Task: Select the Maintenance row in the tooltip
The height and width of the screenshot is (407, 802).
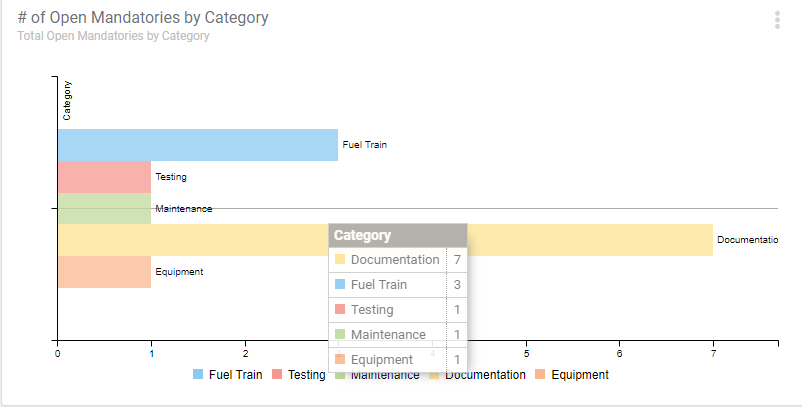Action: [398, 334]
